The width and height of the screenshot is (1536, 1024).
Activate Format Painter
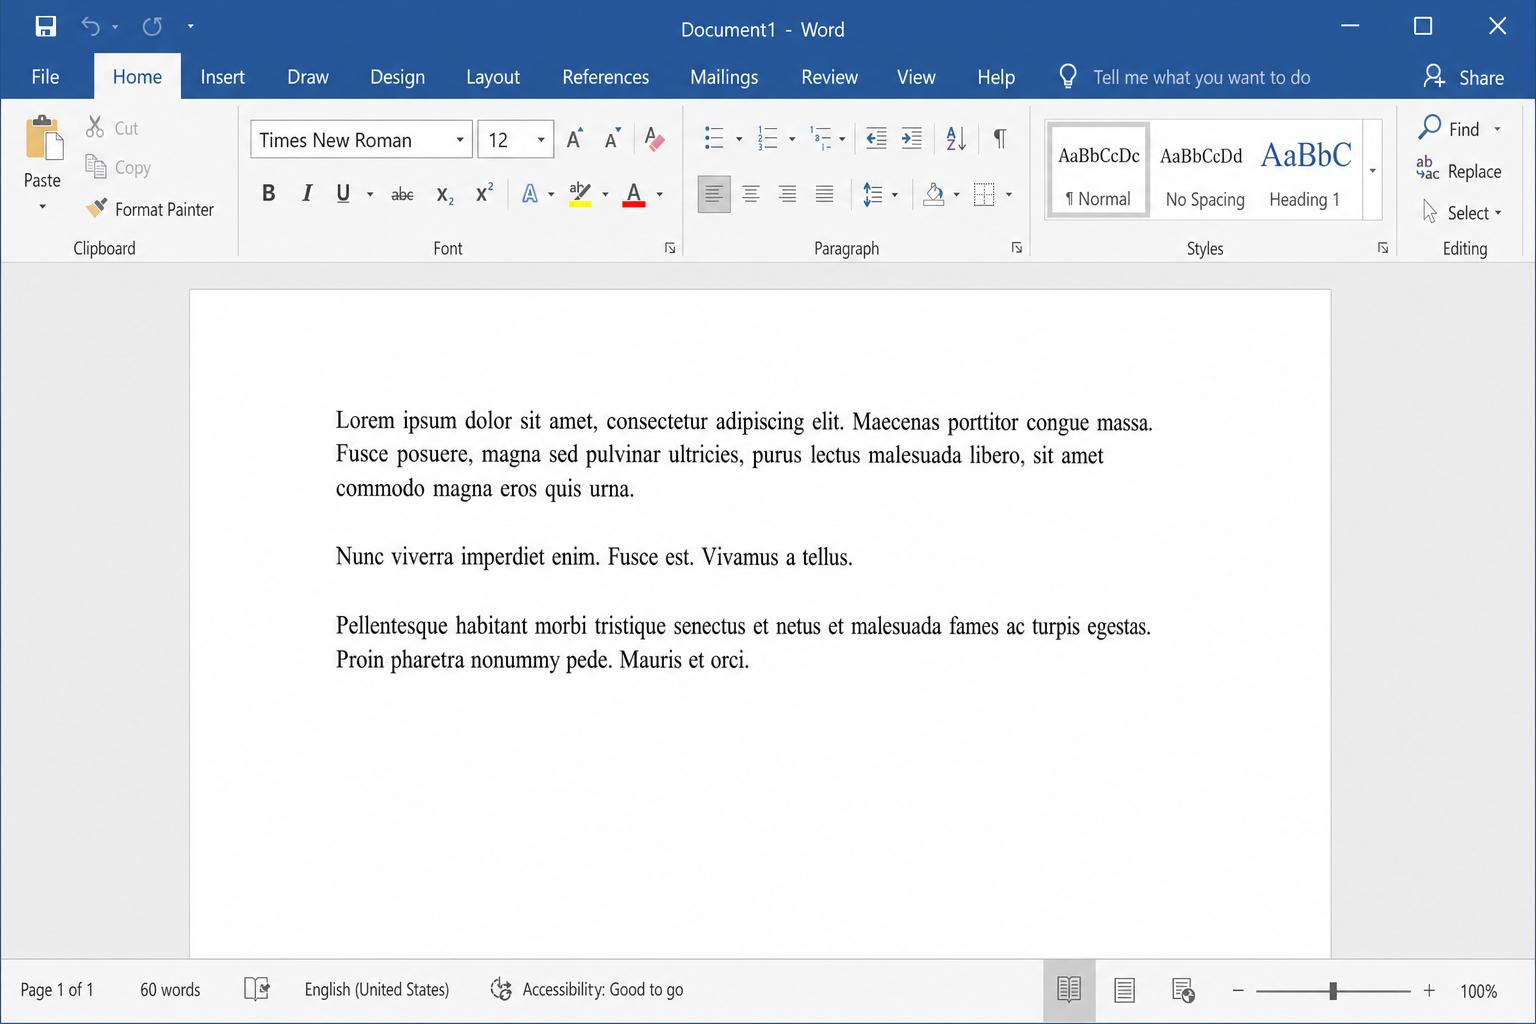coord(150,209)
